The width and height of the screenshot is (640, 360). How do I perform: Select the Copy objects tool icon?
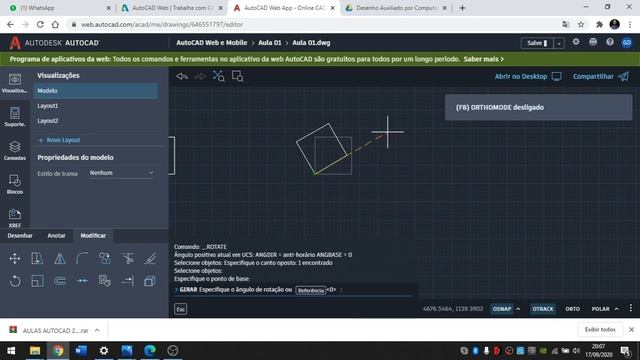104,258
